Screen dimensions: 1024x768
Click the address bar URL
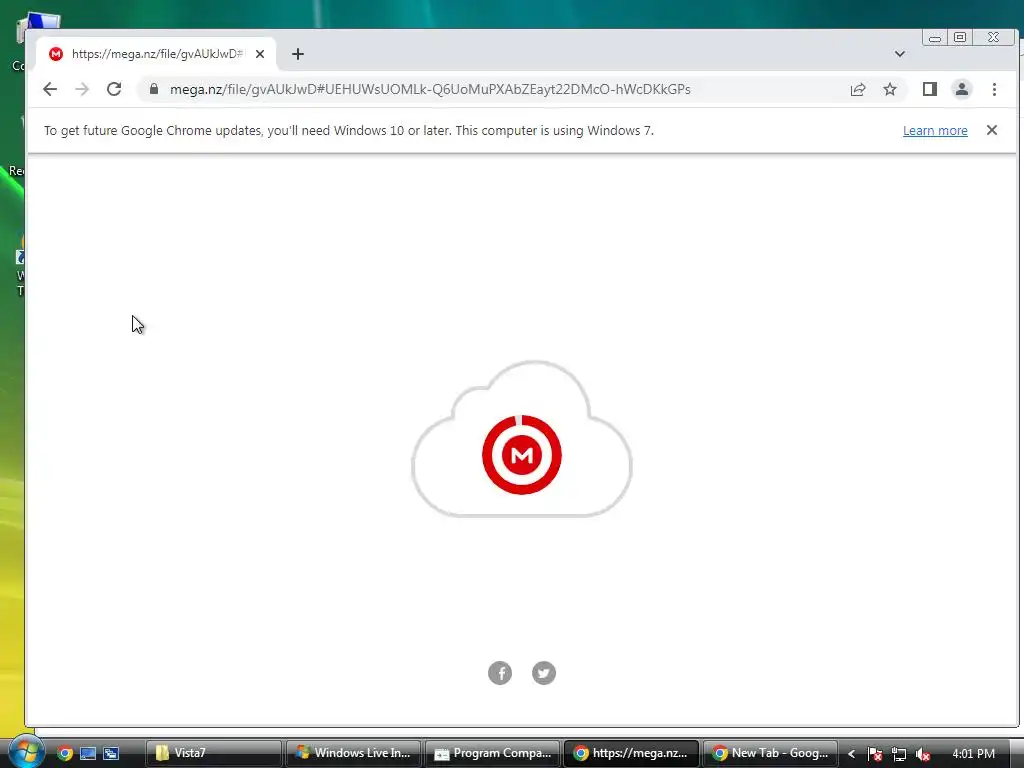pyautogui.click(x=430, y=89)
